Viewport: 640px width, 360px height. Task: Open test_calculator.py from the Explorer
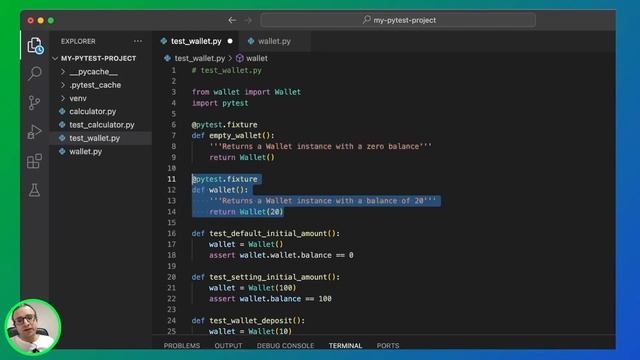pyautogui.click(x=101, y=124)
